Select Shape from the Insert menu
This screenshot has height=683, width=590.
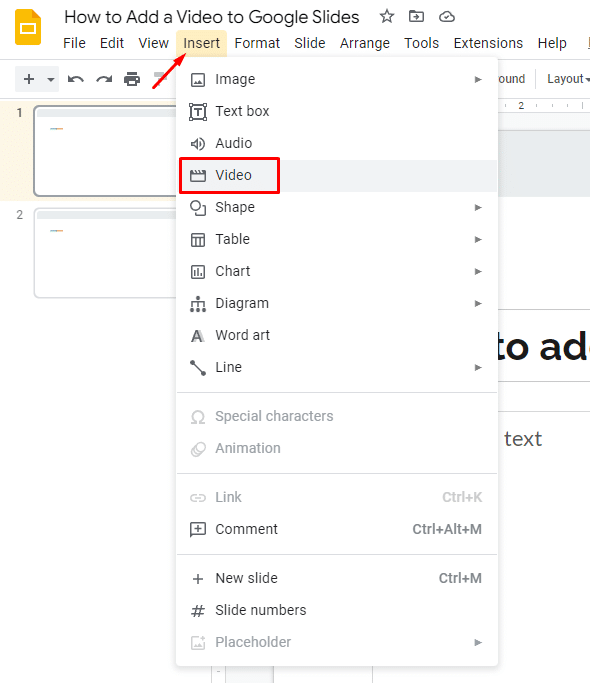click(336, 207)
